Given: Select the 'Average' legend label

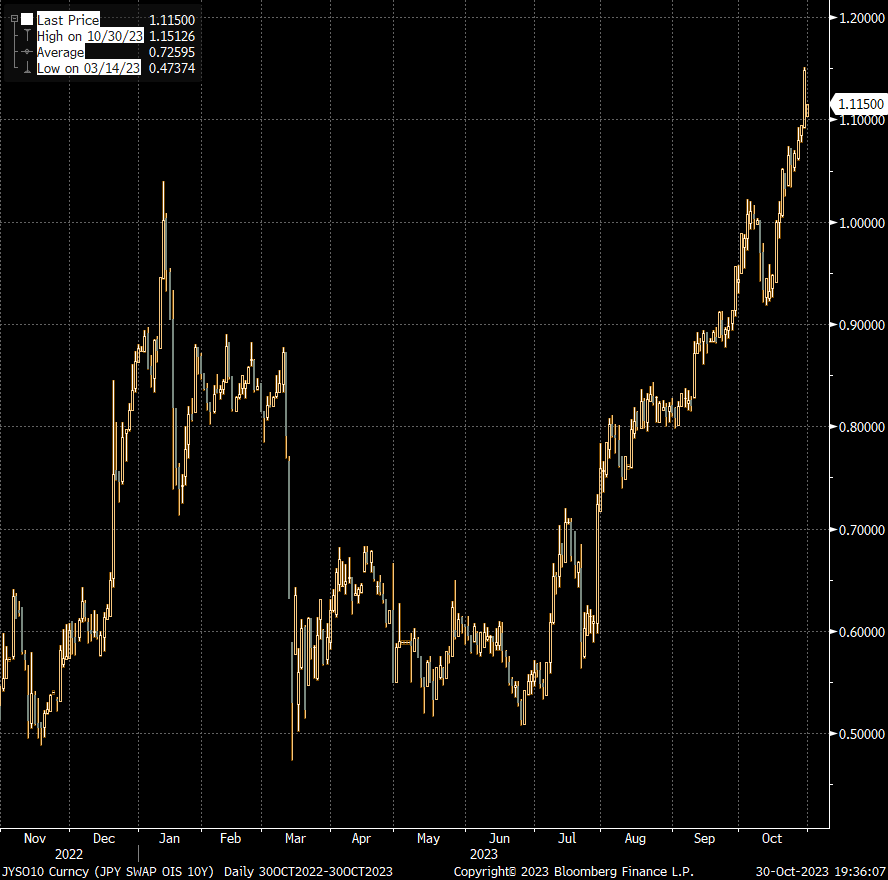Looking at the screenshot, I should (x=61, y=52).
